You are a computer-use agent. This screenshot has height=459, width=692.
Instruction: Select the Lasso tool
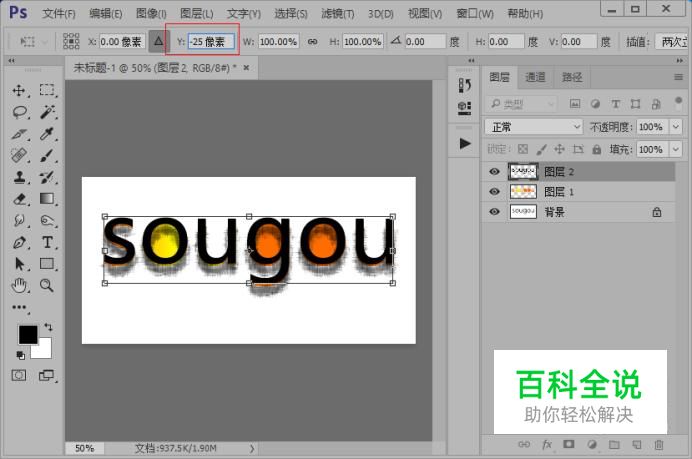tap(19, 112)
